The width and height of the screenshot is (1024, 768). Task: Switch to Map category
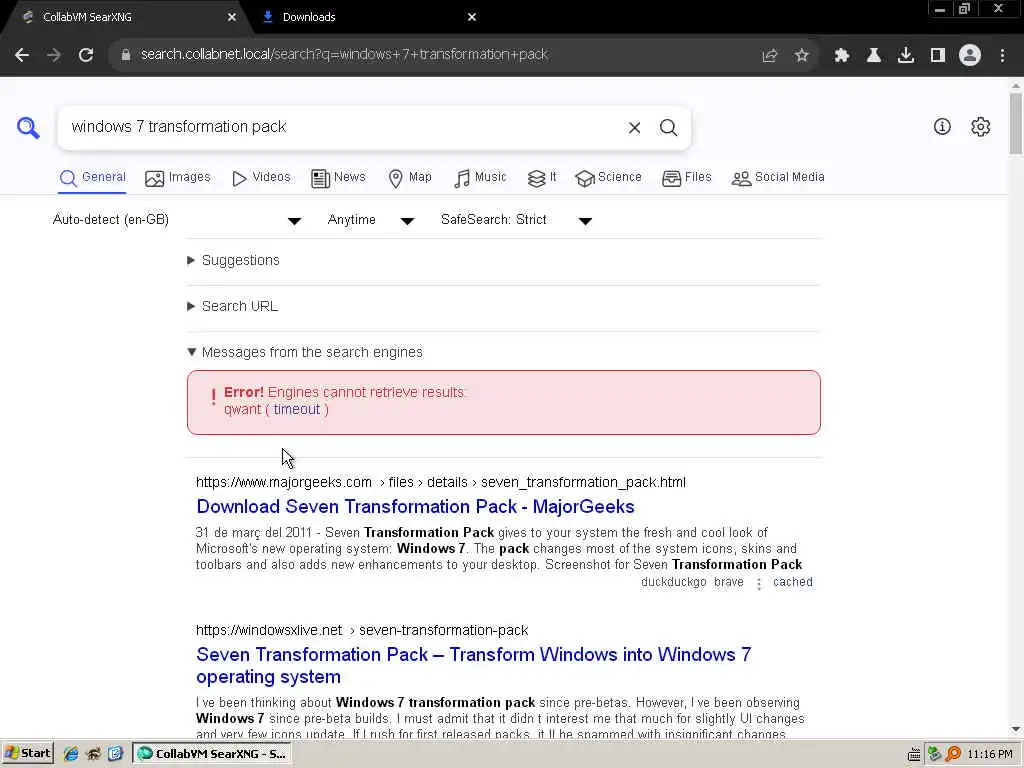point(410,178)
